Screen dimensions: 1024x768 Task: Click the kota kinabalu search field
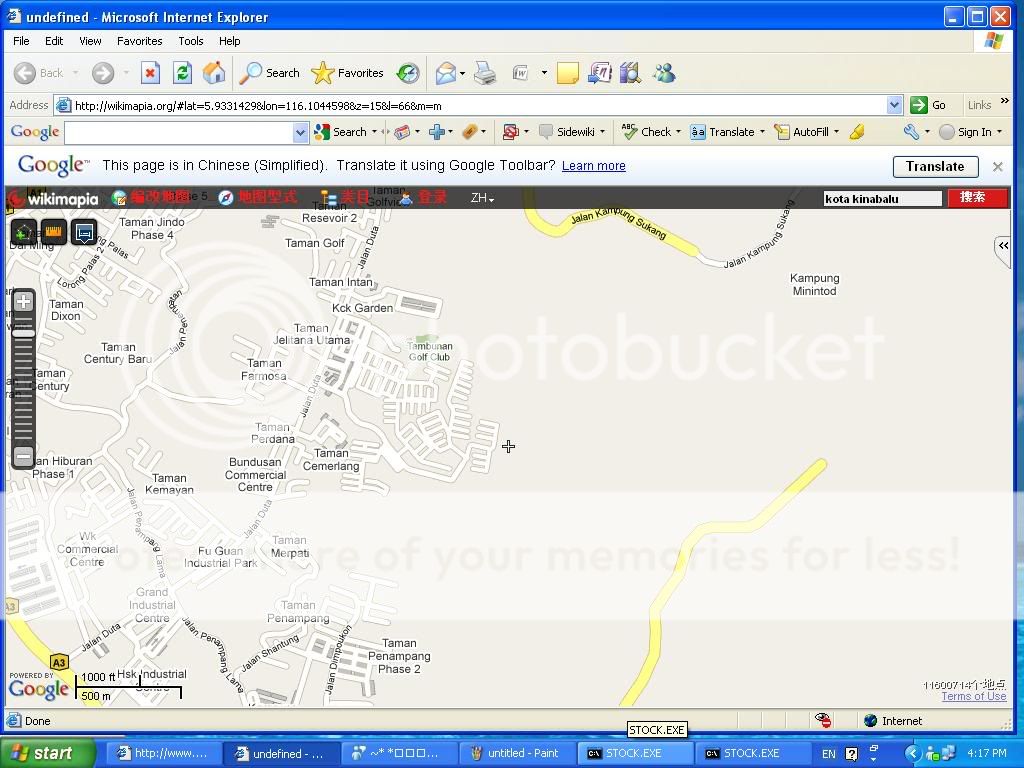click(x=881, y=198)
